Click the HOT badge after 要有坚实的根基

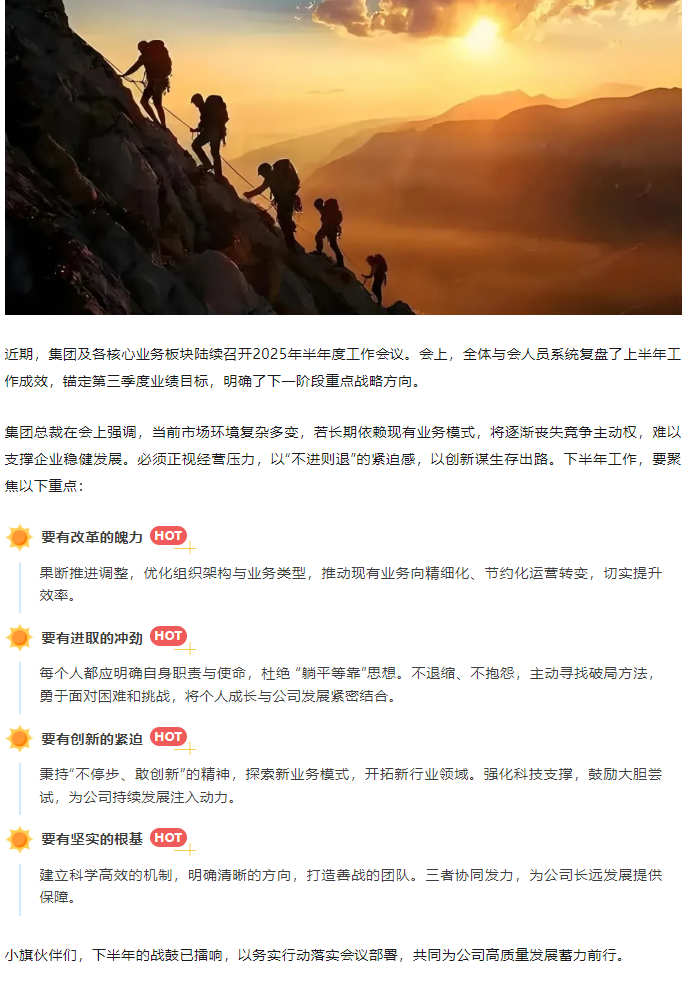click(x=169, y=838)
